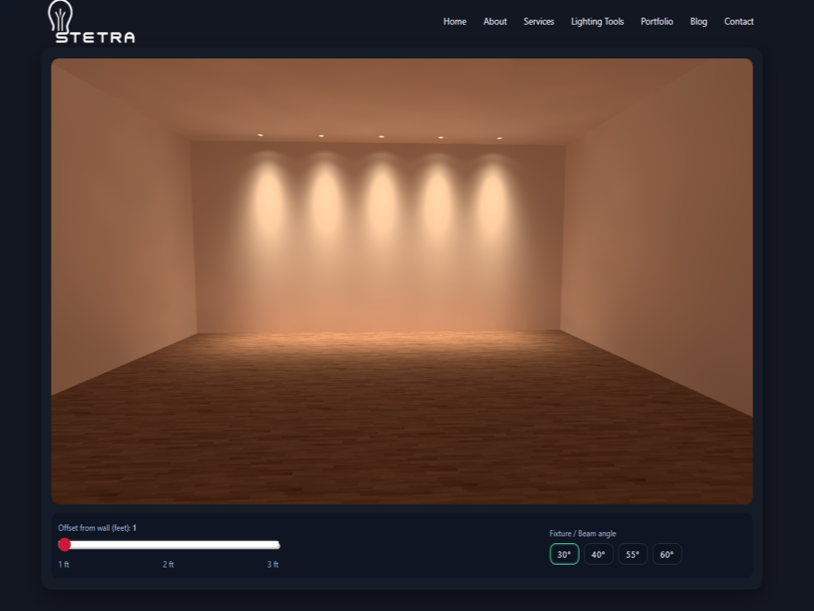This screenshot has width=814, height=611.
Task: Click the 1 ft tick label
Action: pos(63,564)
